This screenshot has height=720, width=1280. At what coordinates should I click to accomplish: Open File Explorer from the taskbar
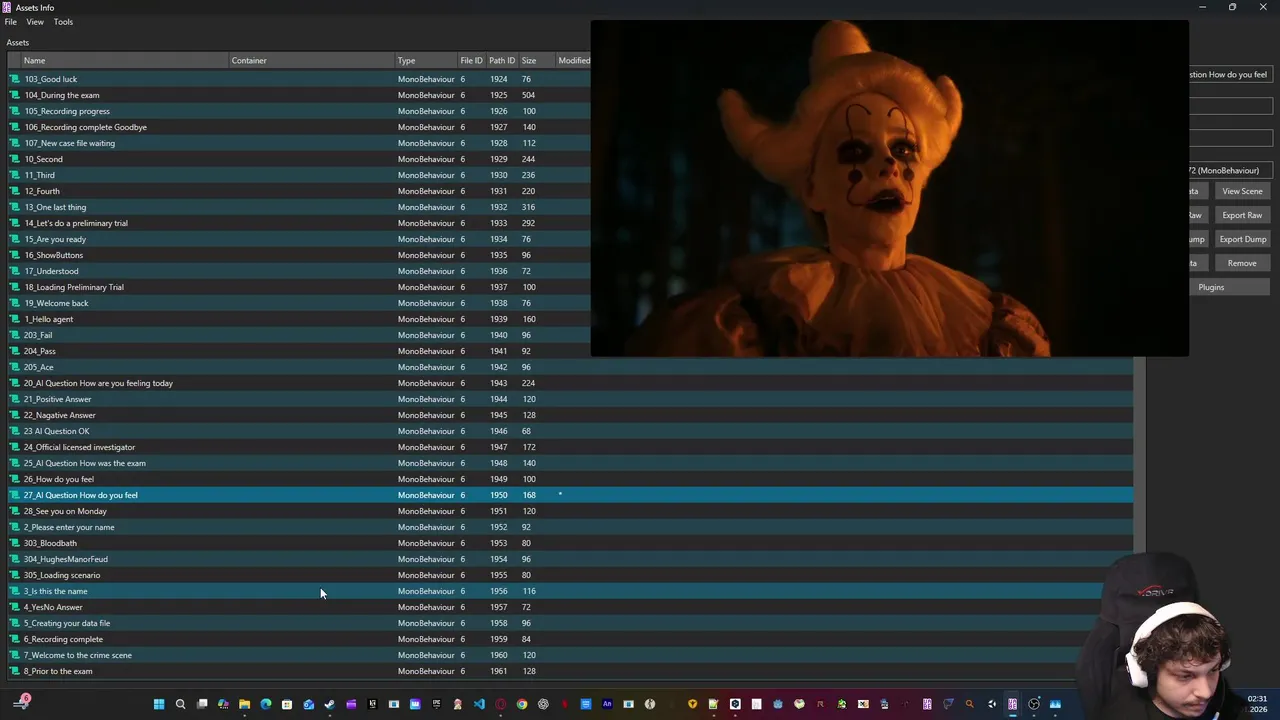tap(244, 704)
